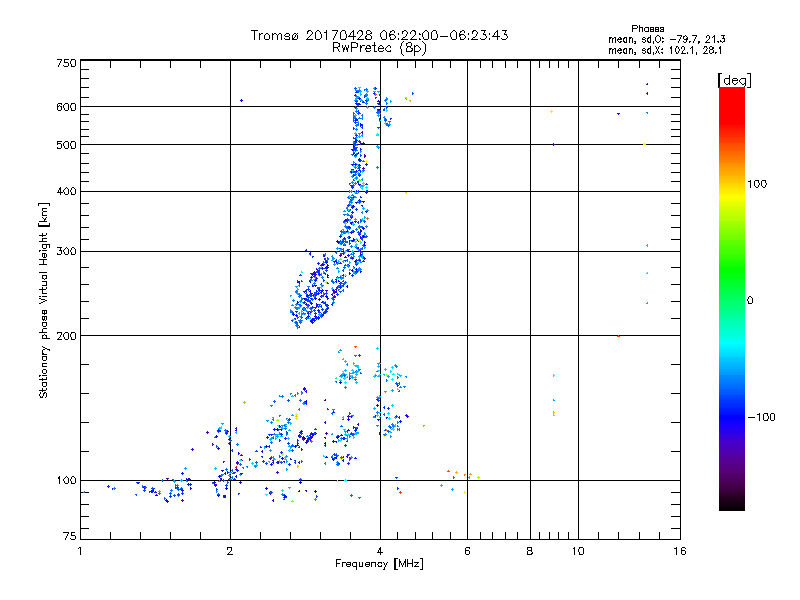This screenshot has width=800, height=600.
Task: Click the 'Frequency [MHz]' axis title
Action: (379, 564)
